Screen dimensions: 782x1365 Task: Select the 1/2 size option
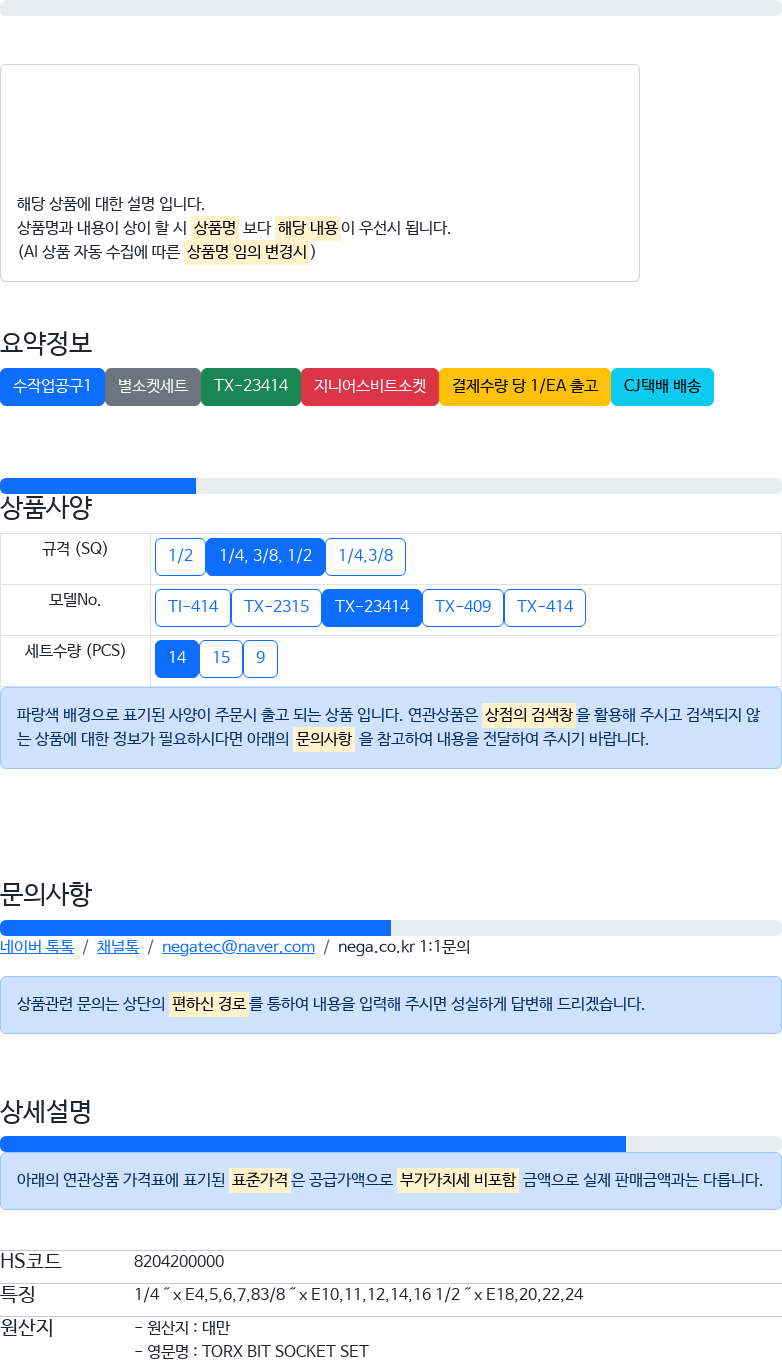pos(180,557)
